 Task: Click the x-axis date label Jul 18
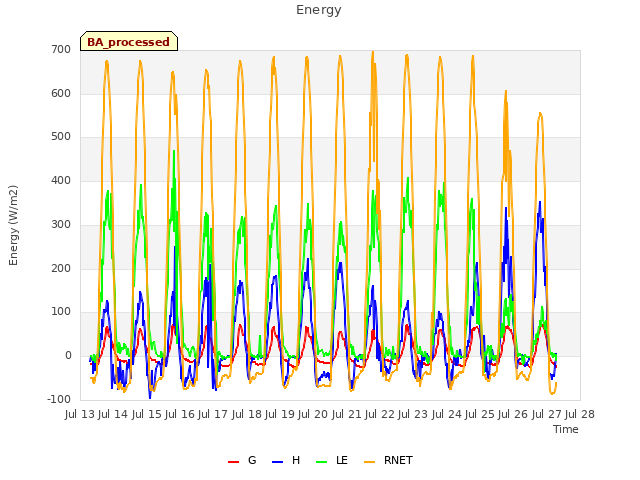(247, 414)
